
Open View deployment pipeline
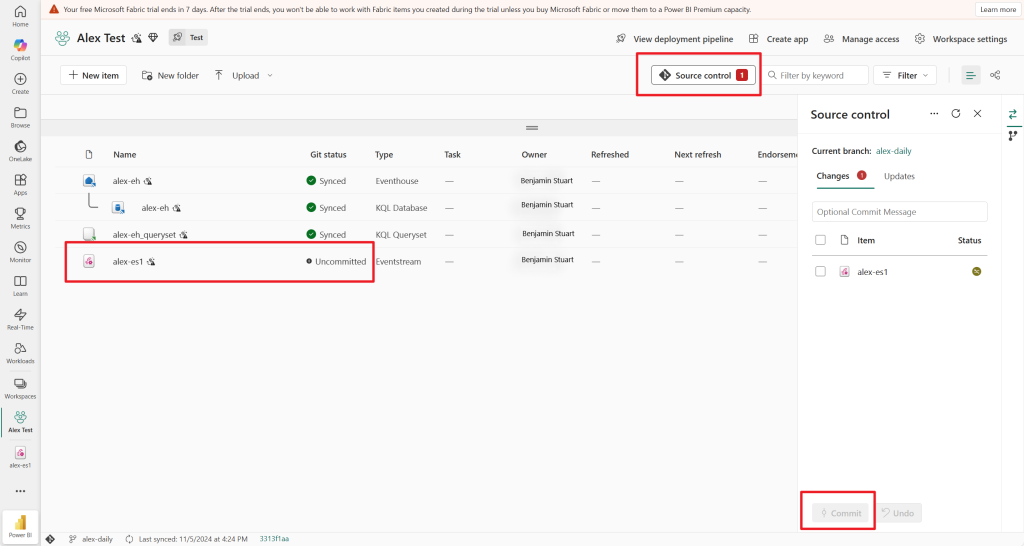point(675,39)
